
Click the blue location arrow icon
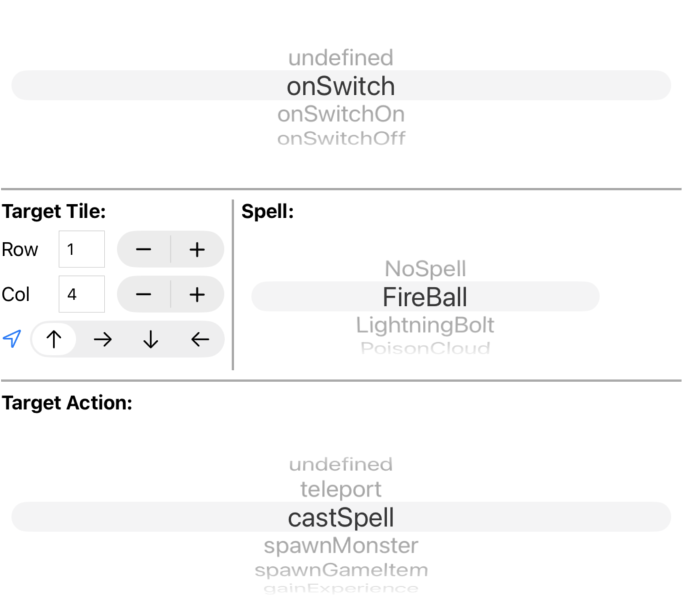tap(12, 339)
